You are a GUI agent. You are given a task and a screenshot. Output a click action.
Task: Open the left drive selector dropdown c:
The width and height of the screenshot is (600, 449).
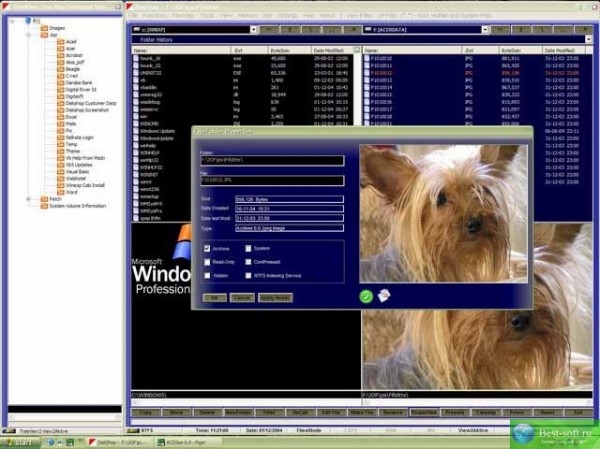coord(253,29)
